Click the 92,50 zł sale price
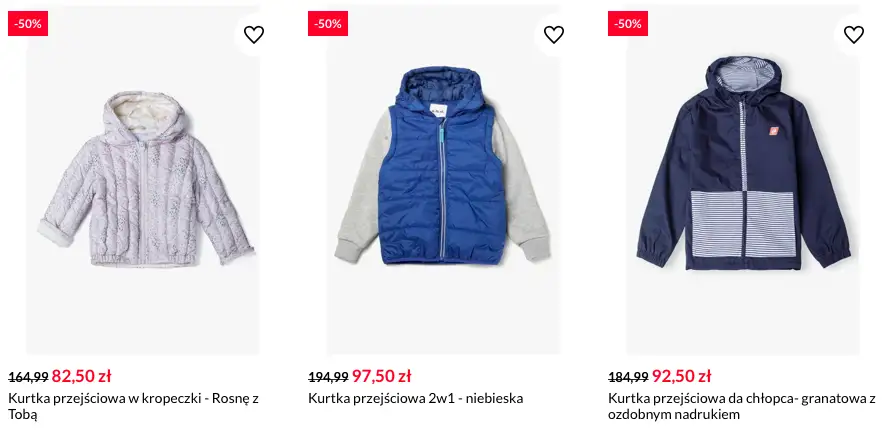The image size is (892, 436). 681,376
